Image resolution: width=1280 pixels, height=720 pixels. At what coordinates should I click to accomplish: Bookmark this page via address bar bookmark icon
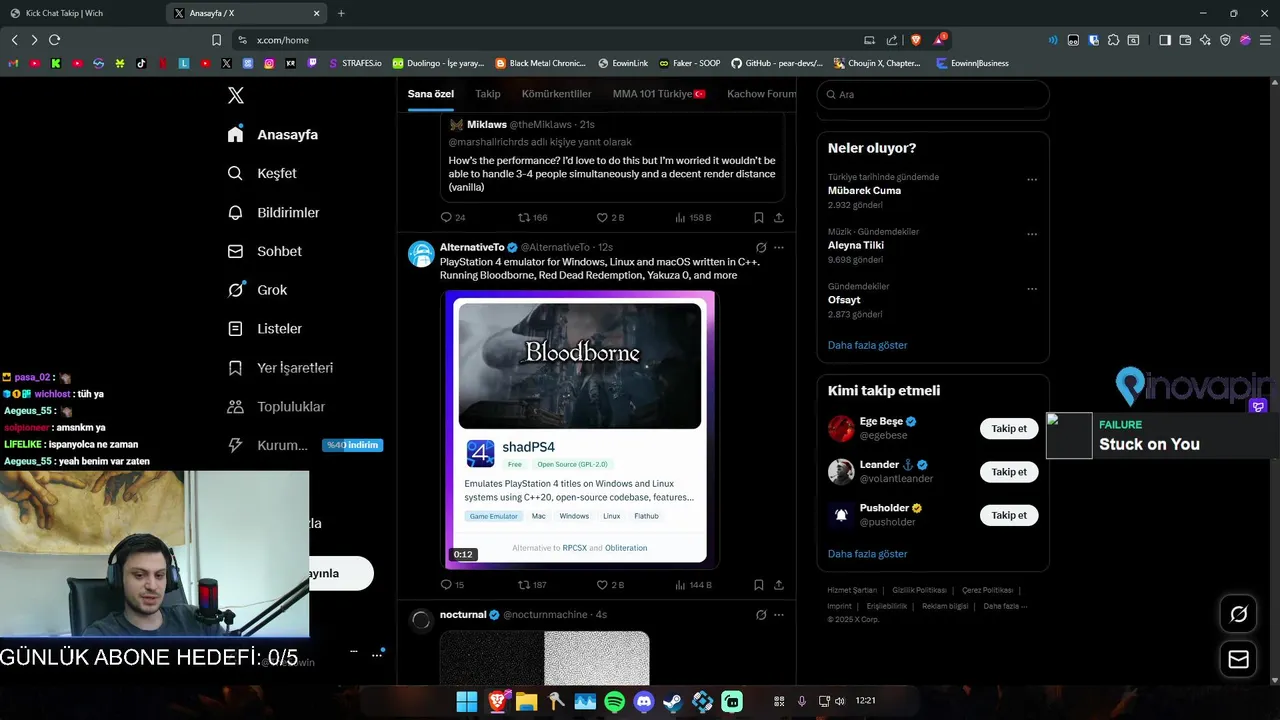[x=216, y=40]
